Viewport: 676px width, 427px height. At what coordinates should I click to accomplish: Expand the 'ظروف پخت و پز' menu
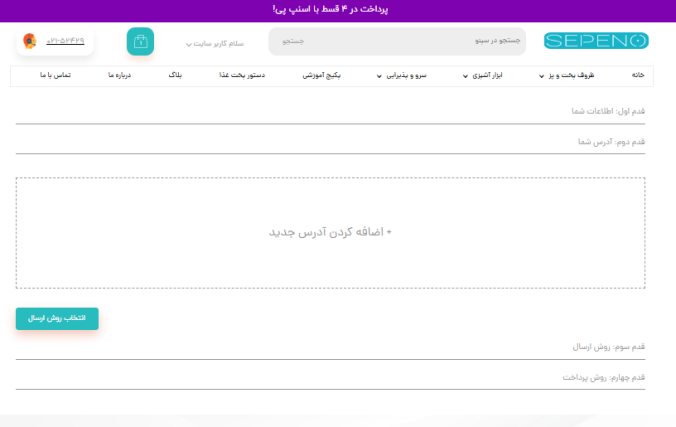click(566, 75)
